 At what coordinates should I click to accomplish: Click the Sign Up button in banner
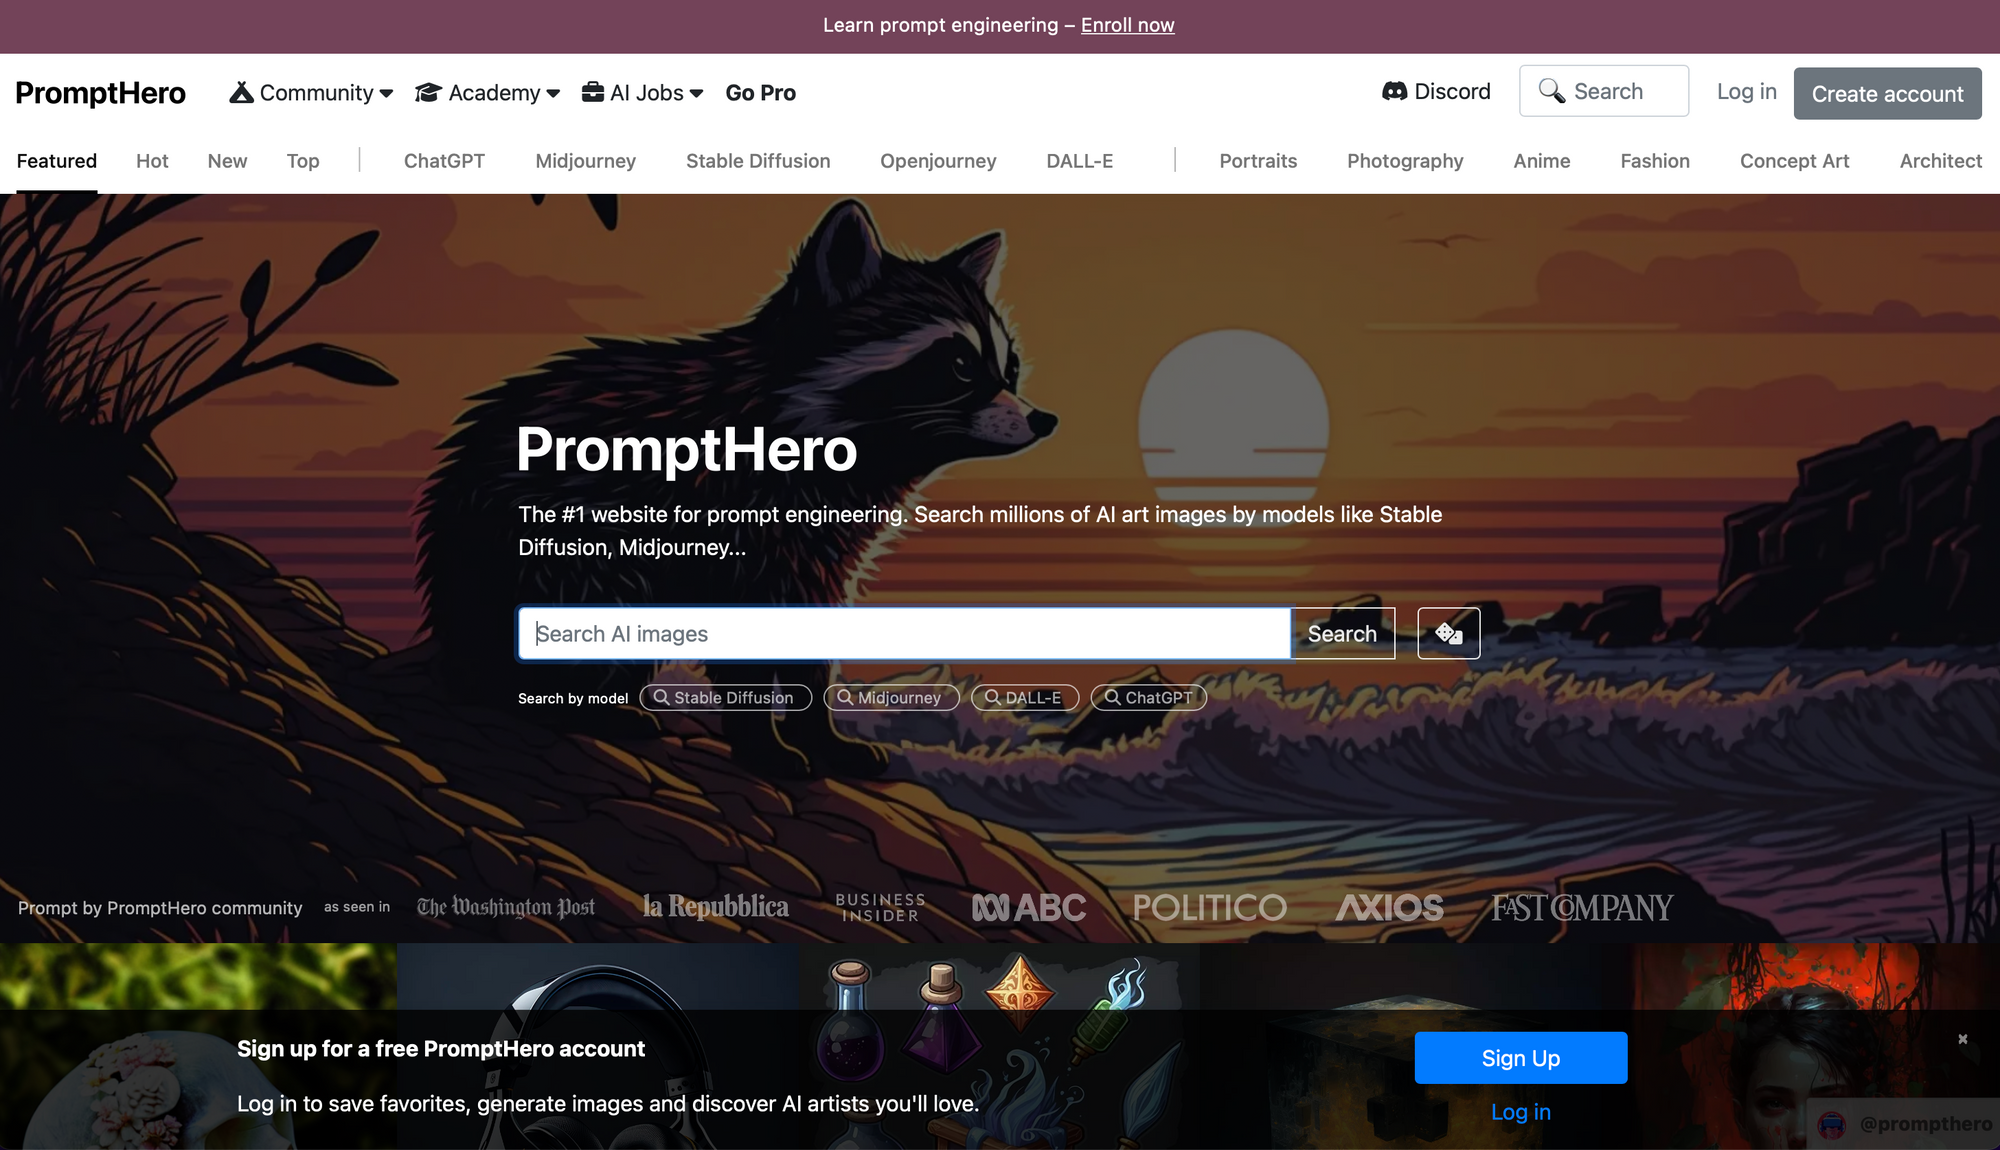point(1521,1058)
